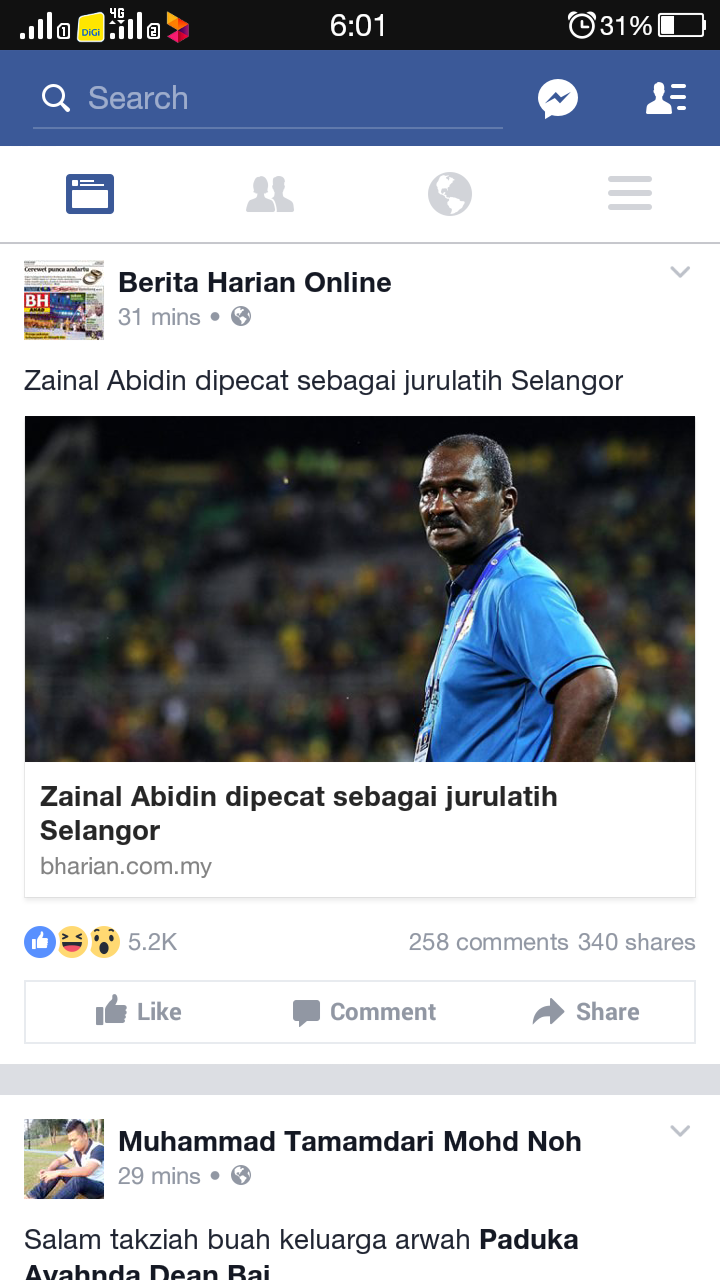Tap the magnifying glass search icon

(56, 98)
